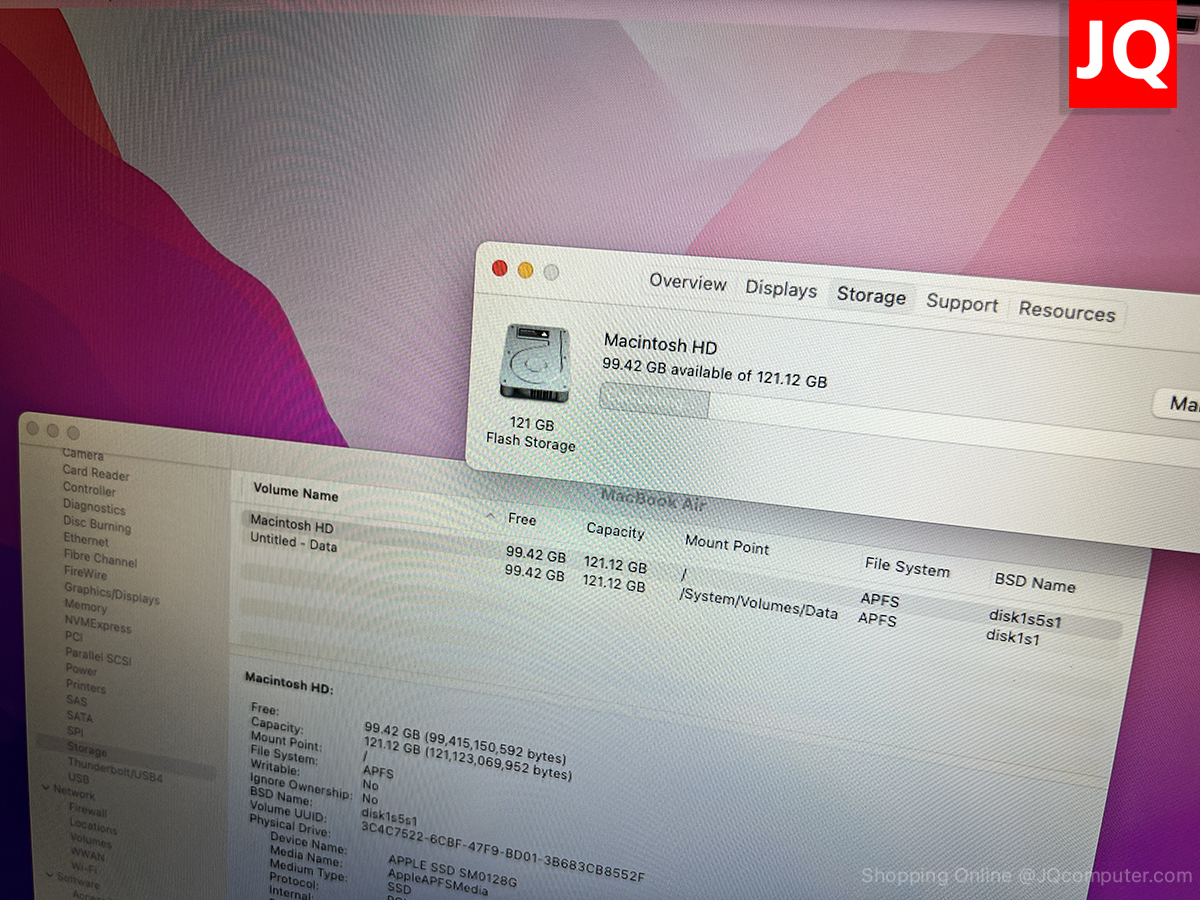Select Fibre Channel in the sidebar
This screenshot has height=900, width=1200.
coord(101,558)
